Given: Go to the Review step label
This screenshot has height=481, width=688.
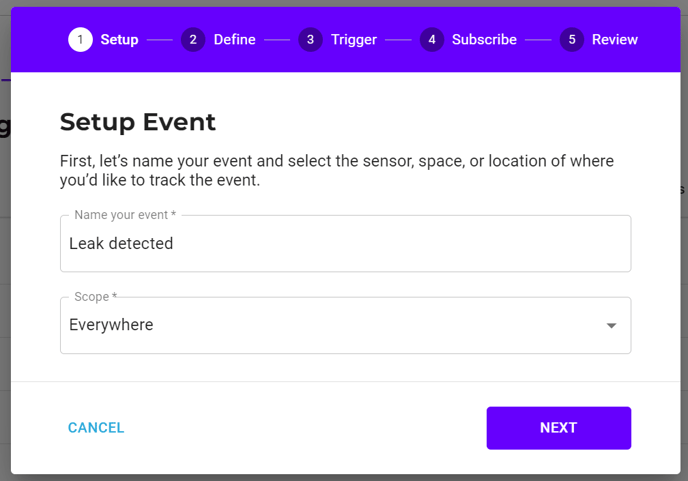Looking at the screenshot, I should (615, 39).
